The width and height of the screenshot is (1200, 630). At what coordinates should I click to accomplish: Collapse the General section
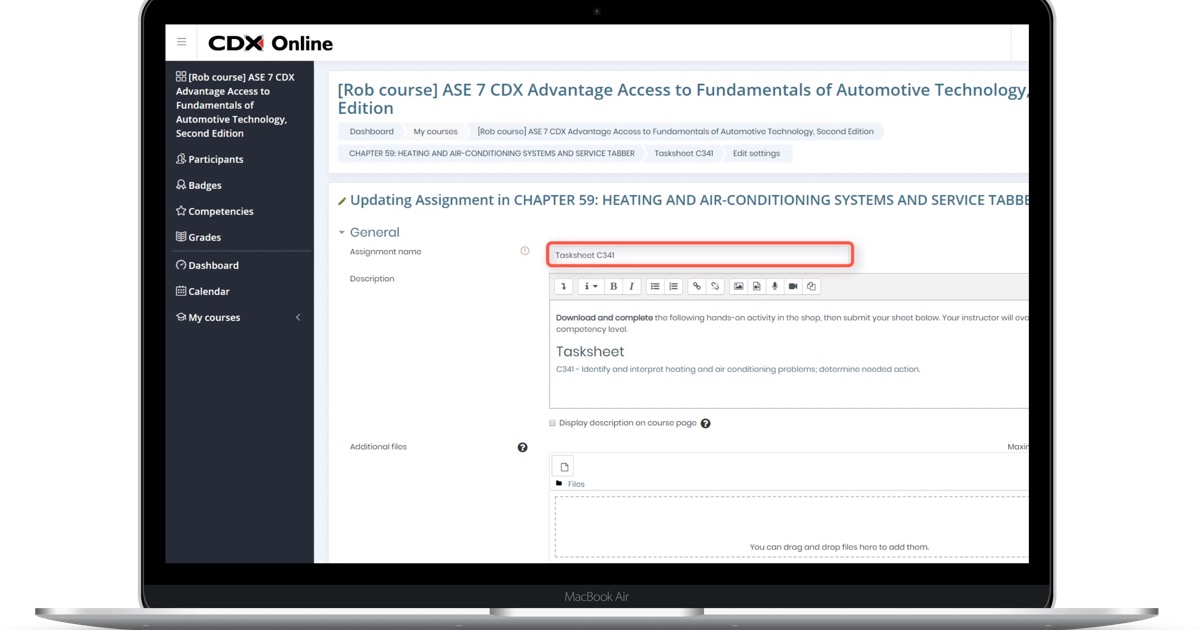pos(342,233)
